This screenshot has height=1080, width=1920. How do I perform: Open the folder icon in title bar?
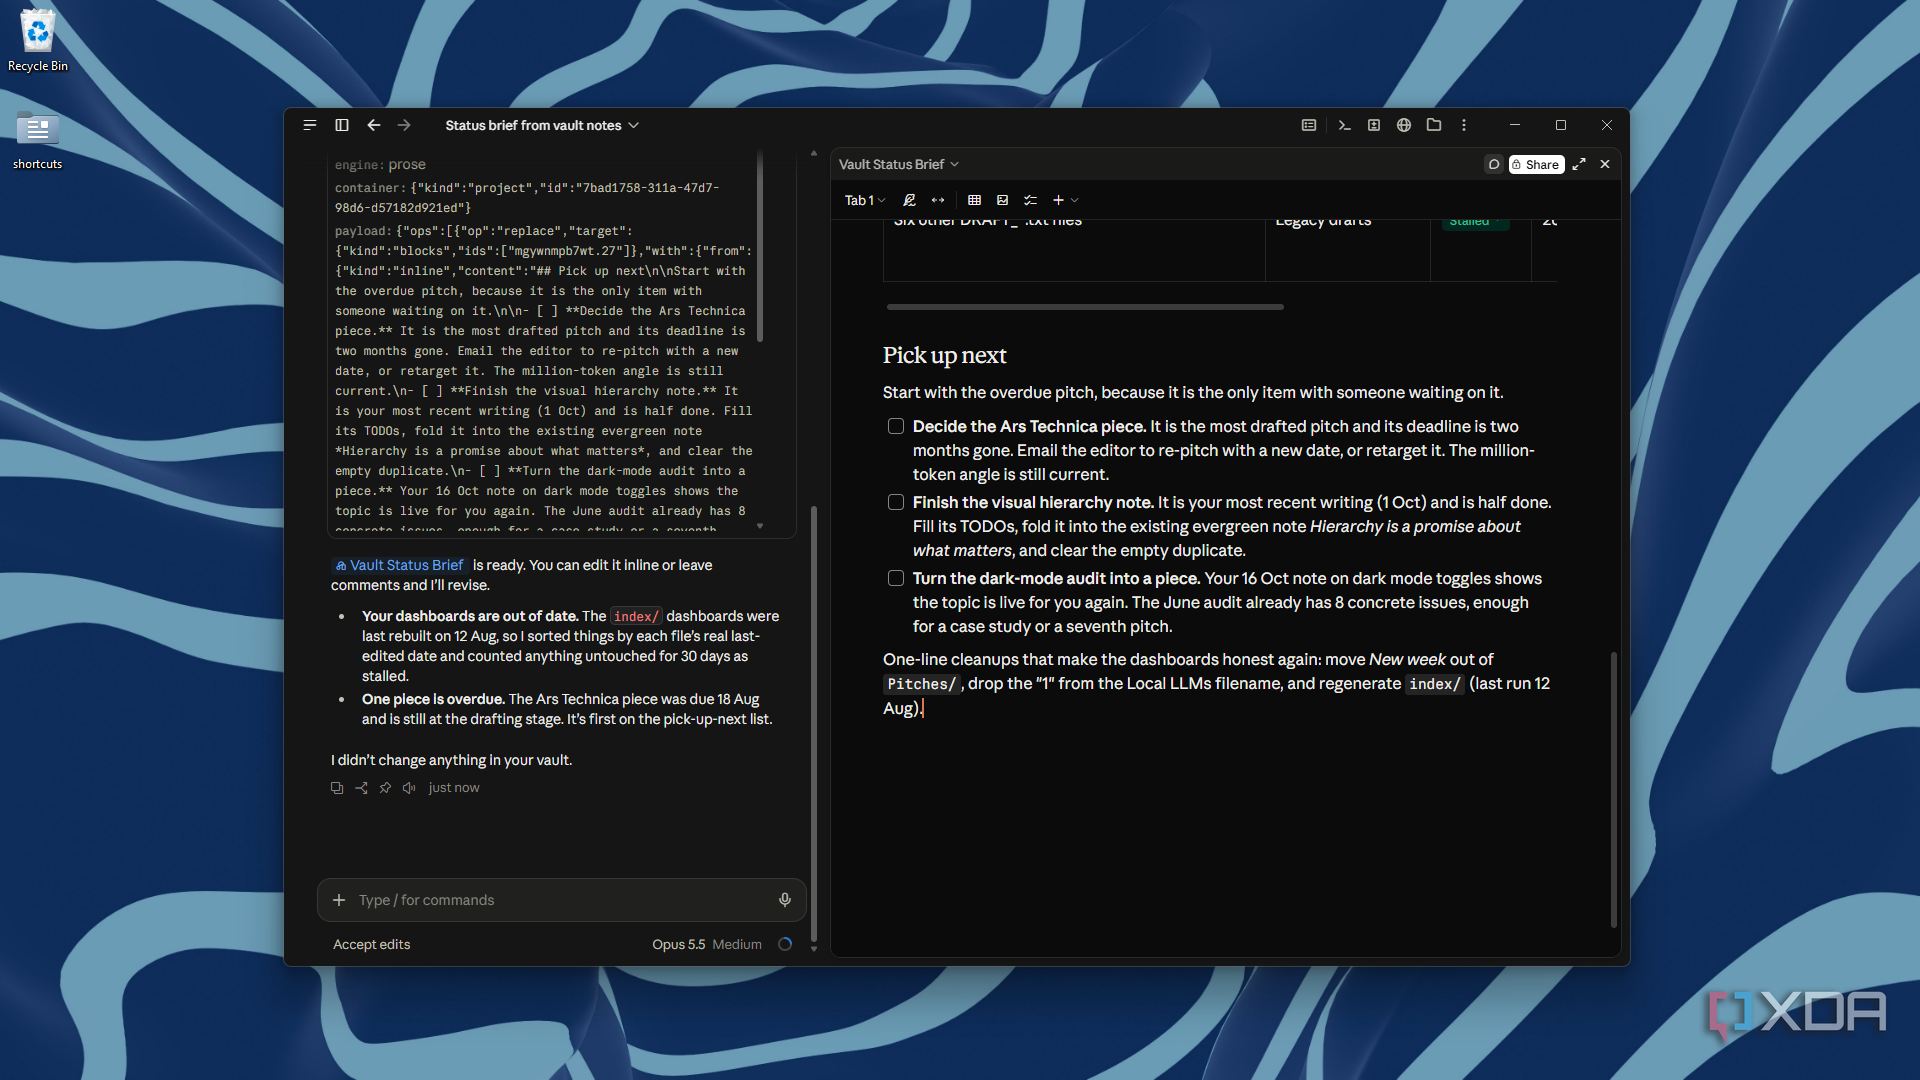pyautogui.click(x=1434, y=125)
